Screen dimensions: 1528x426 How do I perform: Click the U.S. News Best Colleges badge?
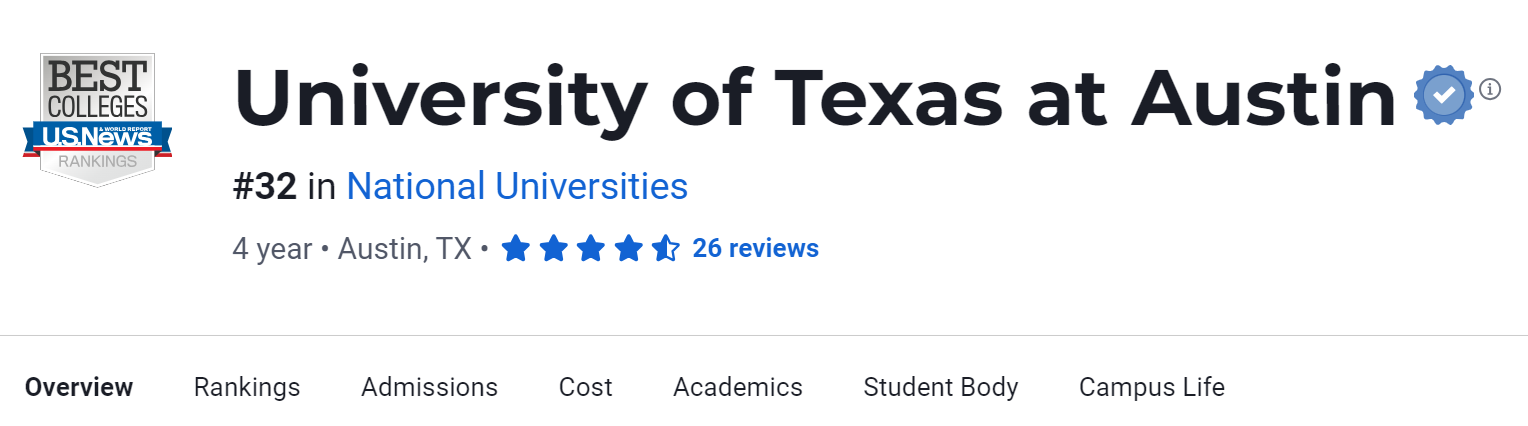97,119
